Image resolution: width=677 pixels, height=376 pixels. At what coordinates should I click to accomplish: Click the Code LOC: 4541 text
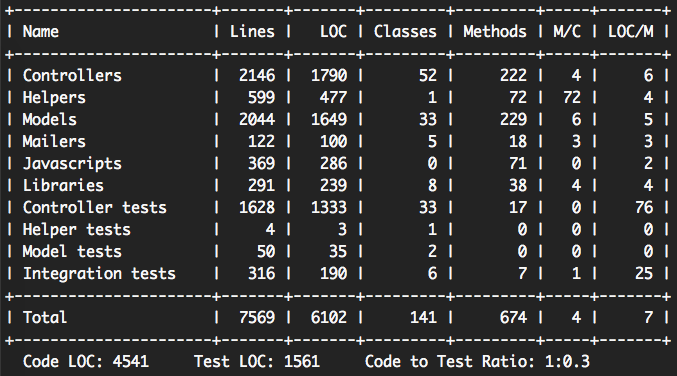point(85,361)
